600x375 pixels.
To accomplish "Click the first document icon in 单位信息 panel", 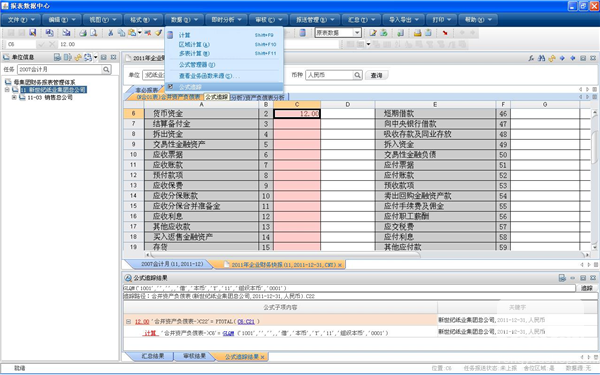I will click(57, 57).
